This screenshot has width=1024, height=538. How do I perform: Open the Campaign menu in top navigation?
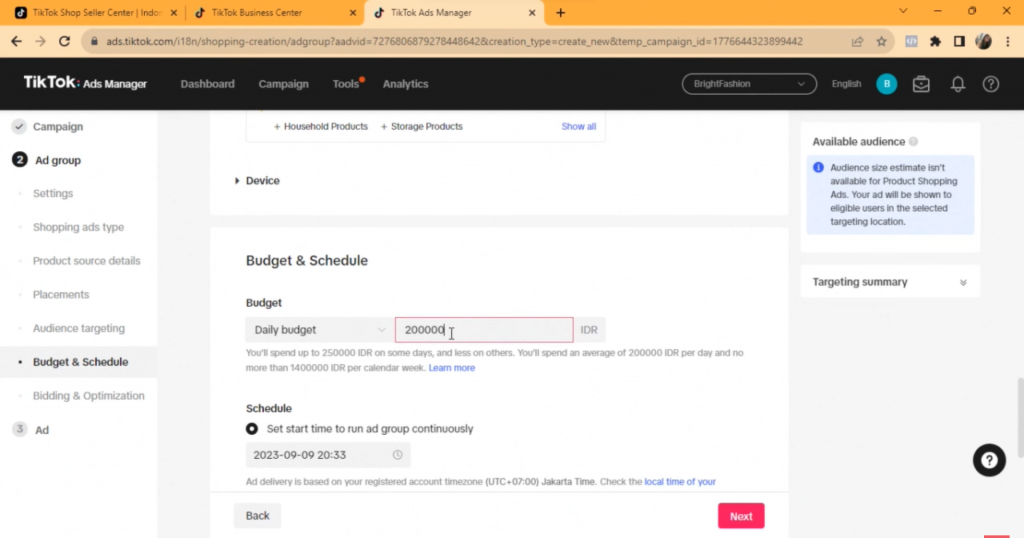[283, 84]
